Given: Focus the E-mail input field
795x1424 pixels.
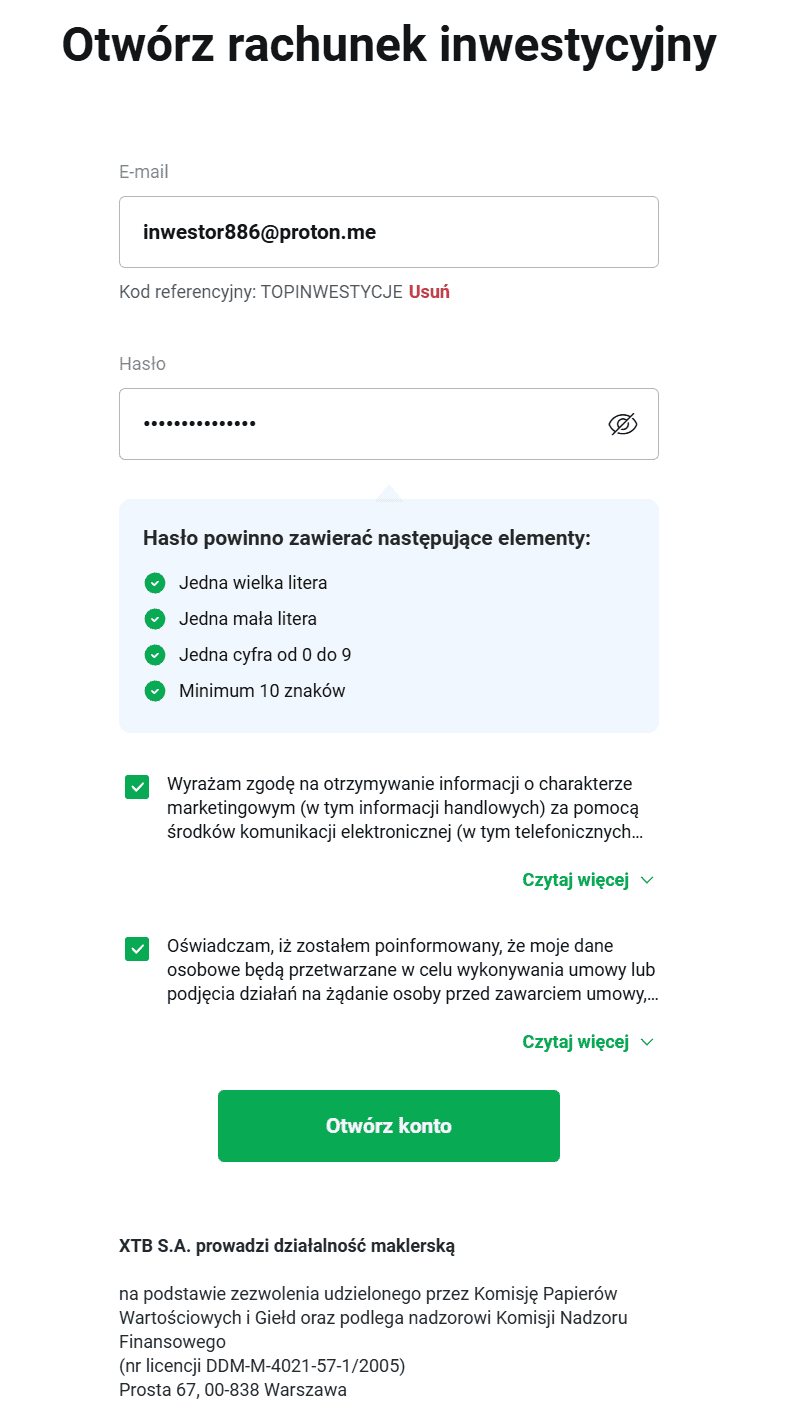Looking at the screenshot, I should pos(388,233).
